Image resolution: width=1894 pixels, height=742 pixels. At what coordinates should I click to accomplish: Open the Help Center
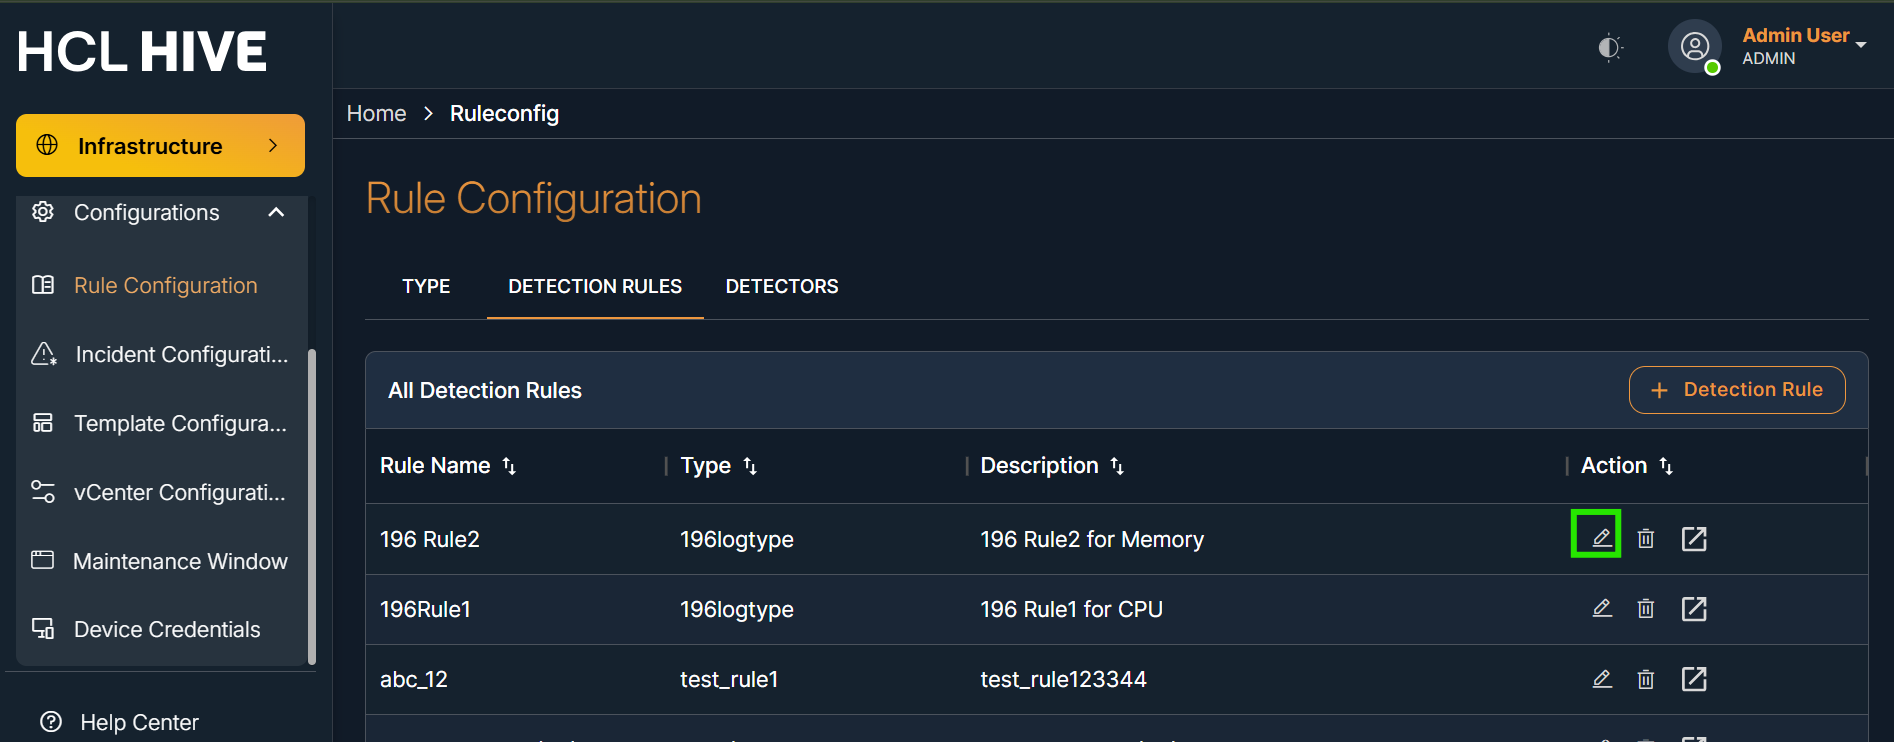[x=139, y=722]
